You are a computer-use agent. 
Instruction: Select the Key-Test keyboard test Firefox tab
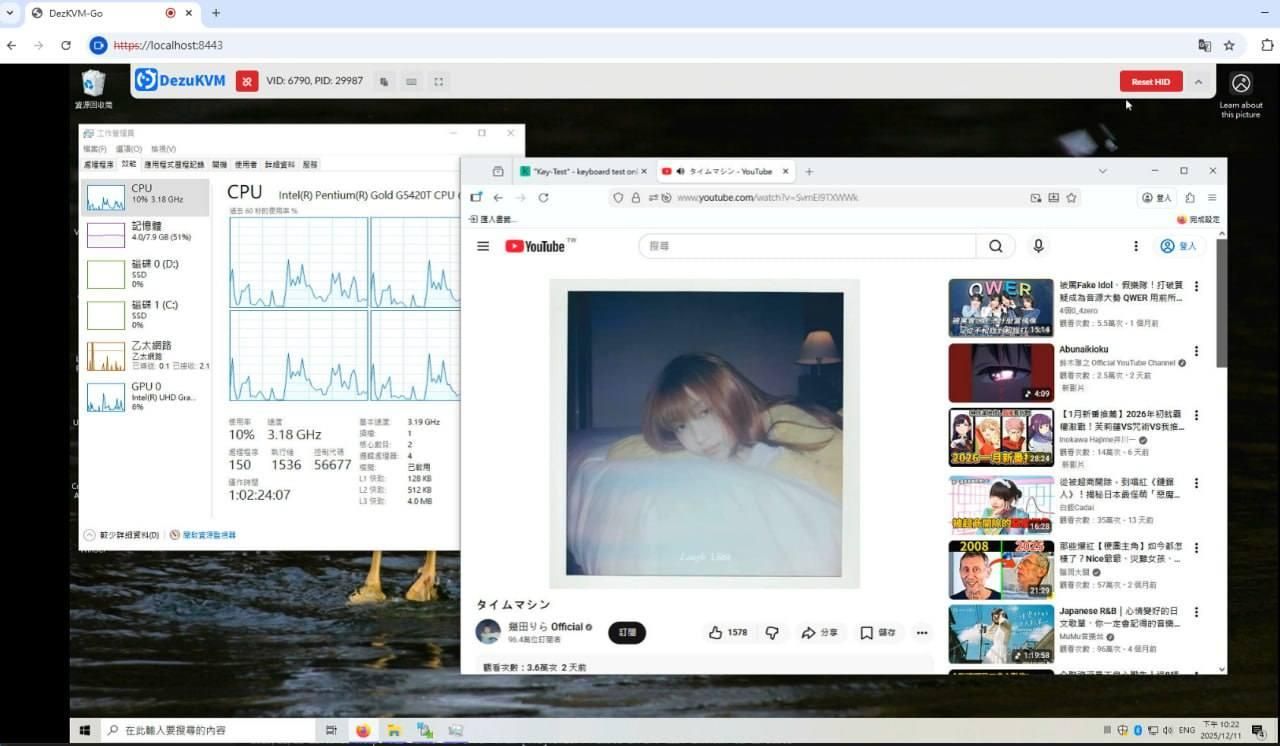tap(584, 171)
